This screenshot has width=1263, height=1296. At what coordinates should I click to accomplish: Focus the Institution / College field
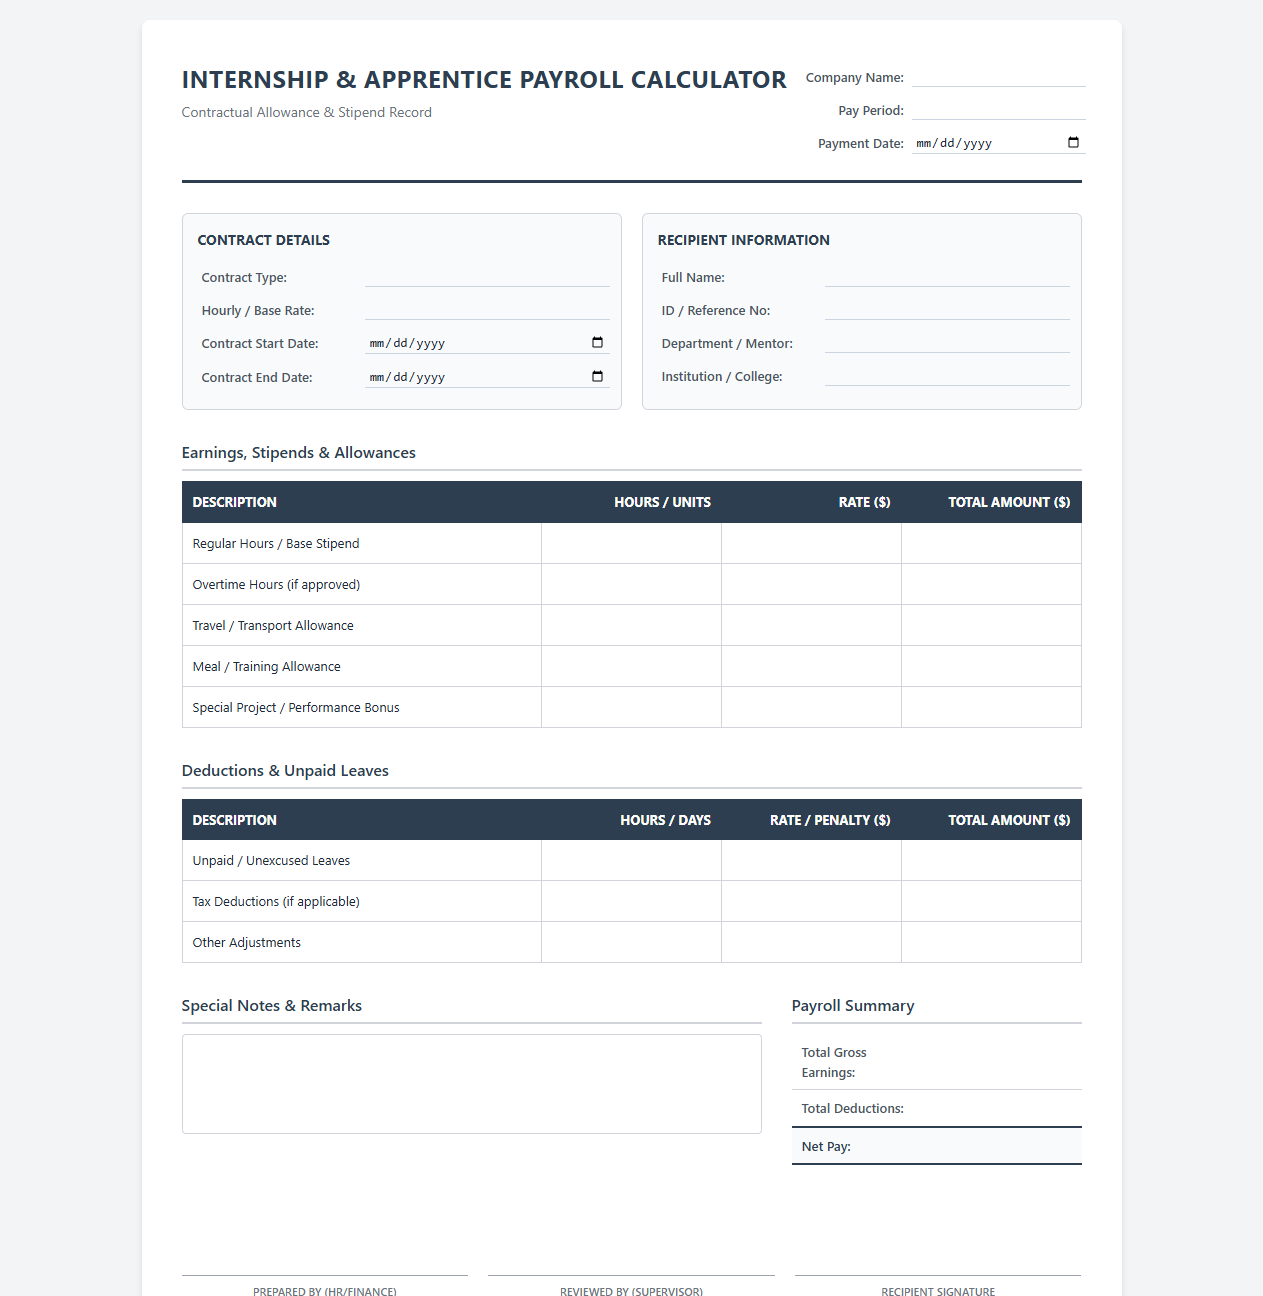click(947, 376)
